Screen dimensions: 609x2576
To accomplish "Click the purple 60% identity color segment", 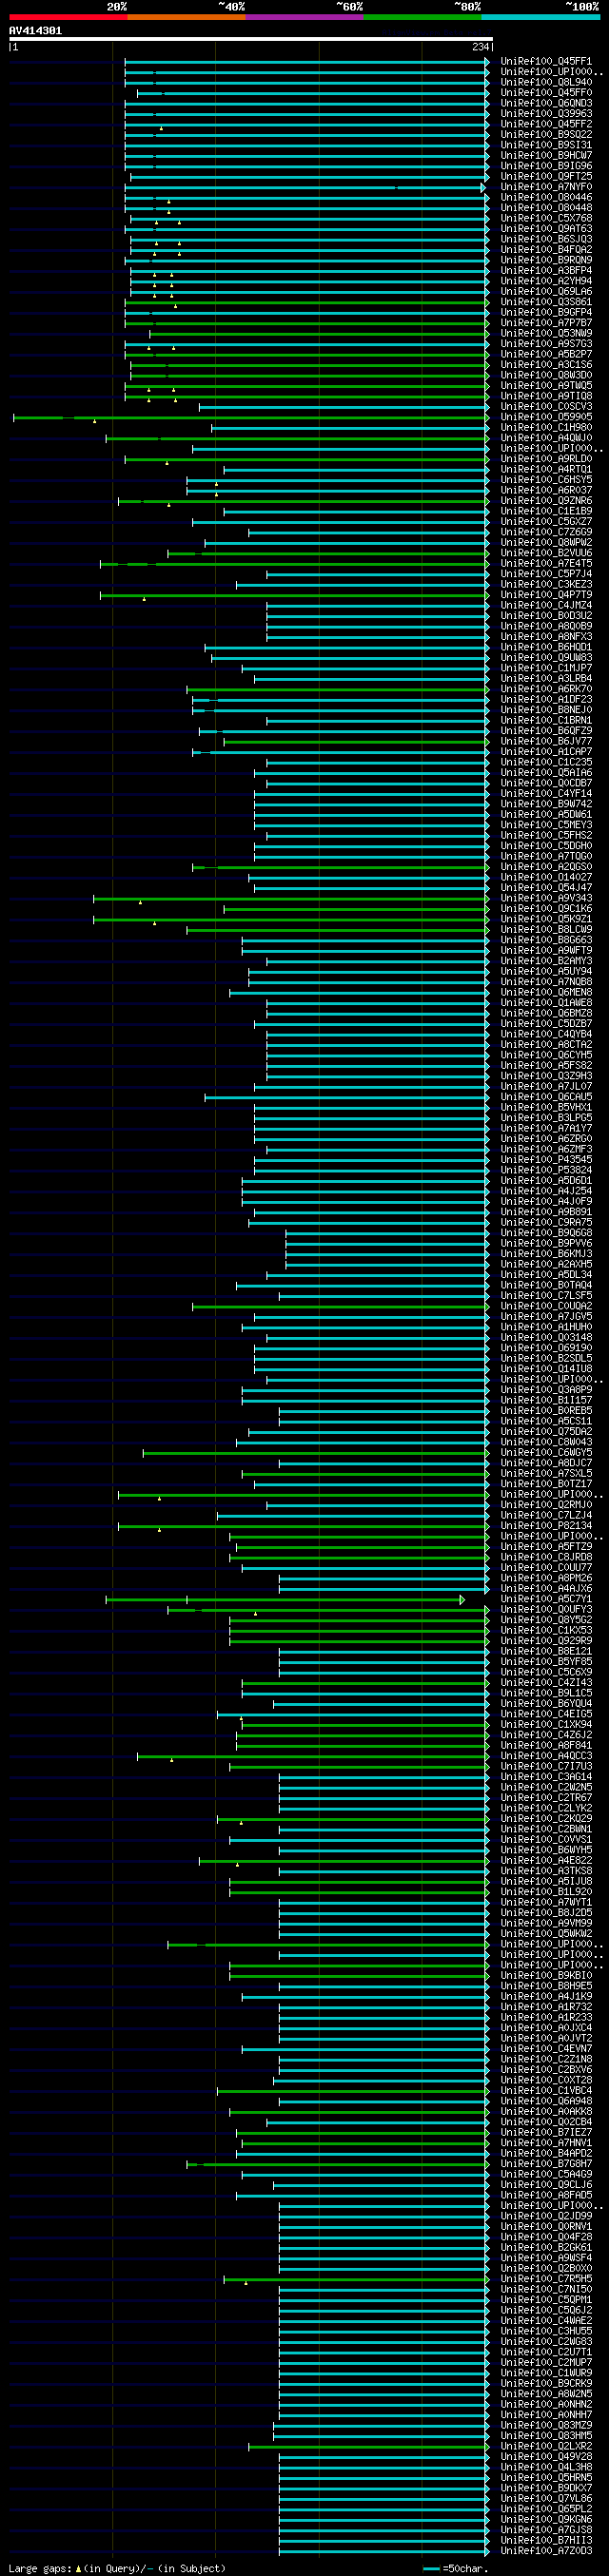I will (304, 17).
